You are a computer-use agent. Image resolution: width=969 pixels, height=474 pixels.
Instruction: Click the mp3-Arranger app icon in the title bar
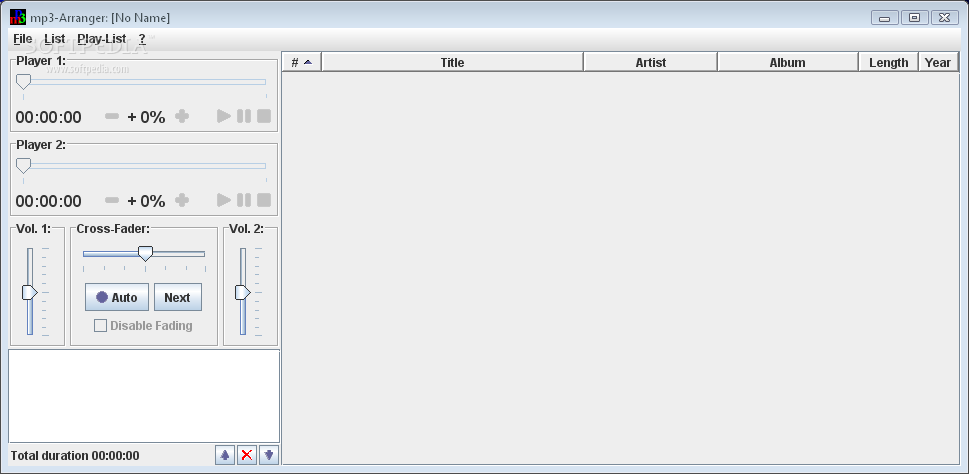click(18, 17)
